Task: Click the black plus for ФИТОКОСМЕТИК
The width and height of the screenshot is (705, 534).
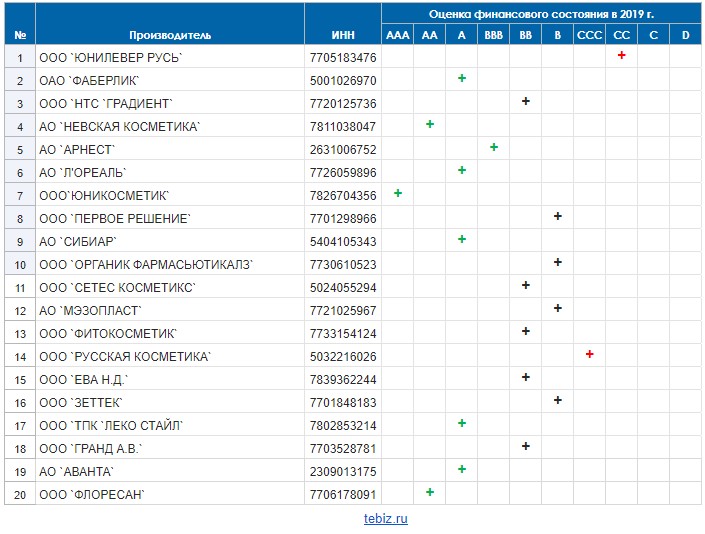Action: [x=526, y=331]
